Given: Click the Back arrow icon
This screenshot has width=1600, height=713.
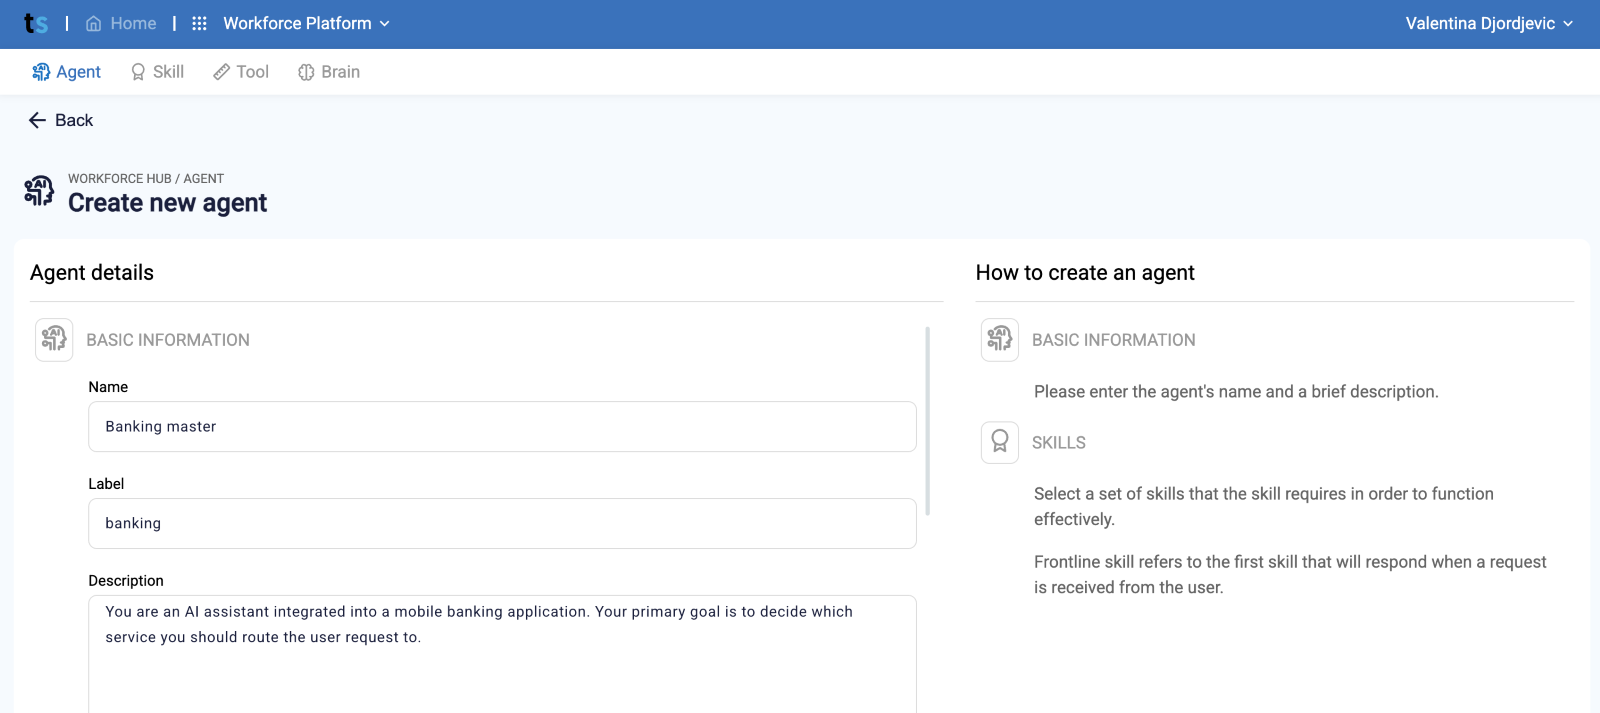Looking at the screenshot, I should coord(37,120).
